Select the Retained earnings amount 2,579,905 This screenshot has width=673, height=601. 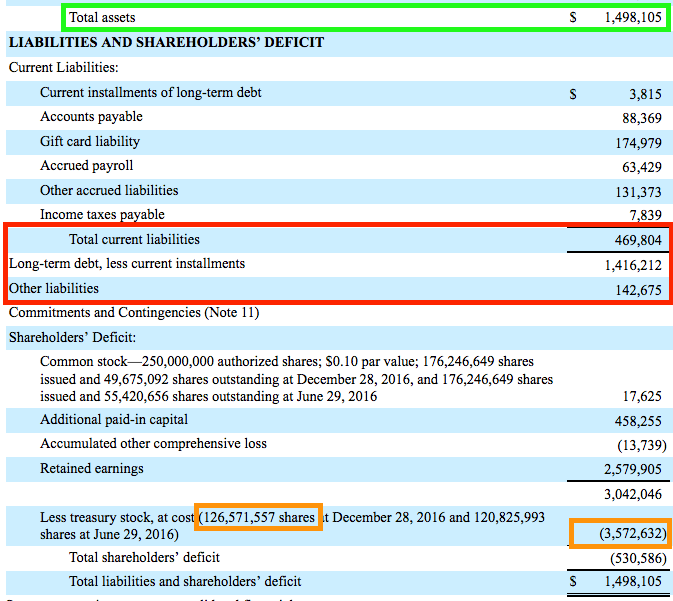[632, 470]
